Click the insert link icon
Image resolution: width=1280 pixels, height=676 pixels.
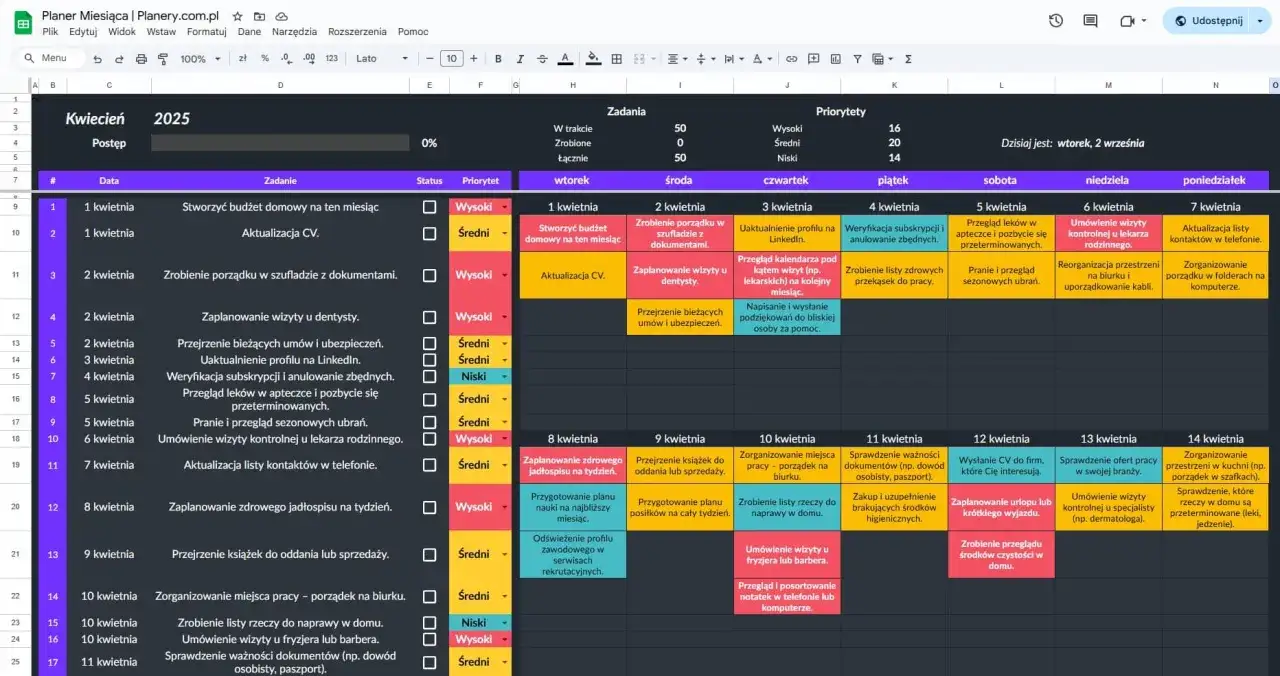pyautogui.click(x=791, y=59)
